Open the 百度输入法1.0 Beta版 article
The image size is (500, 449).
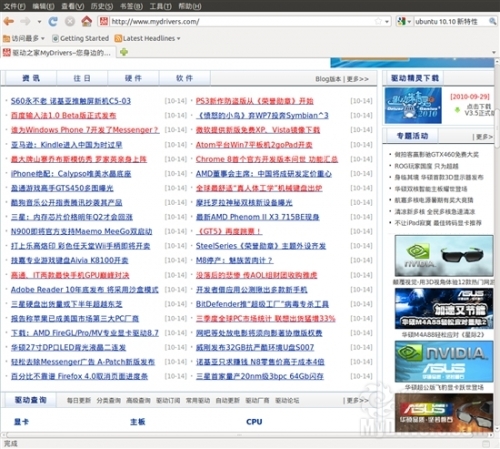tap(63, 116)
